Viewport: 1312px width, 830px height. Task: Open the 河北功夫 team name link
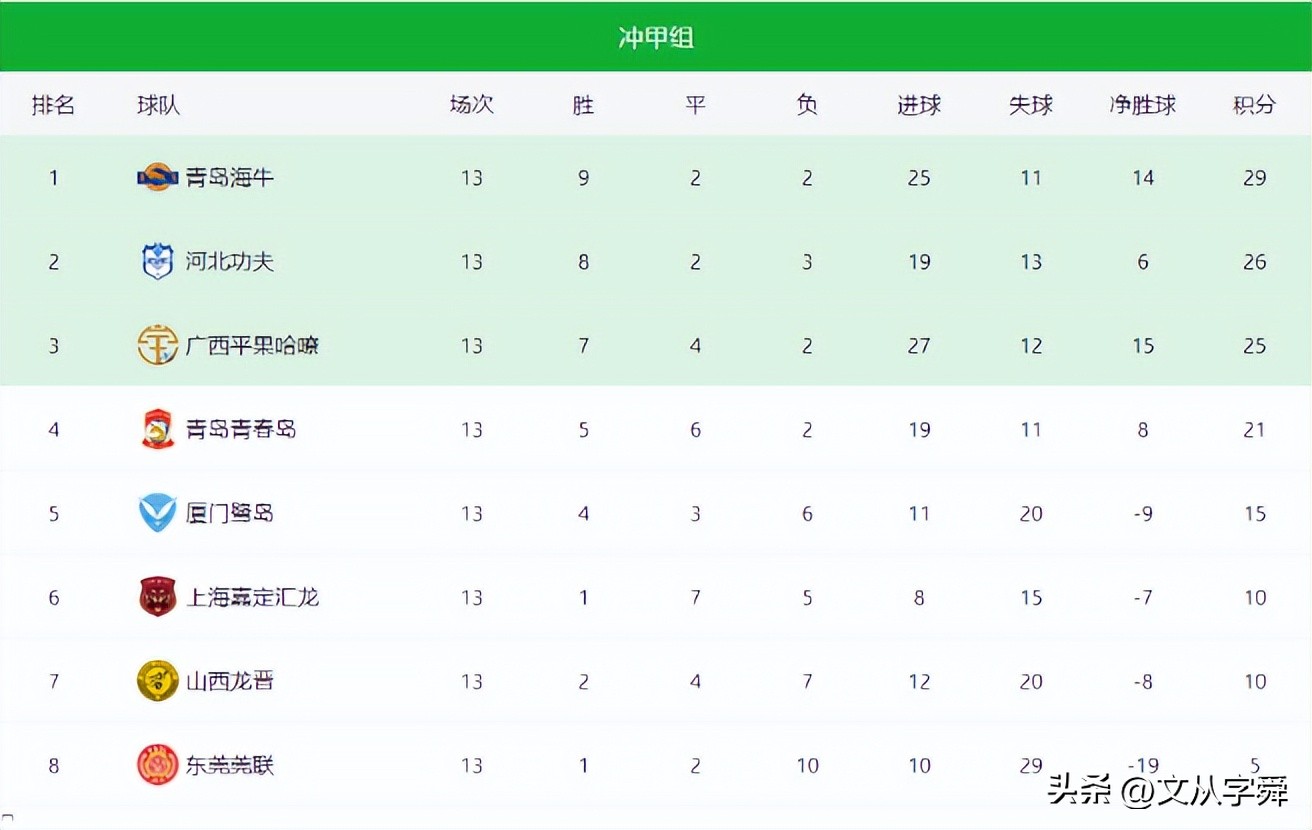click(x=229, y=262)
